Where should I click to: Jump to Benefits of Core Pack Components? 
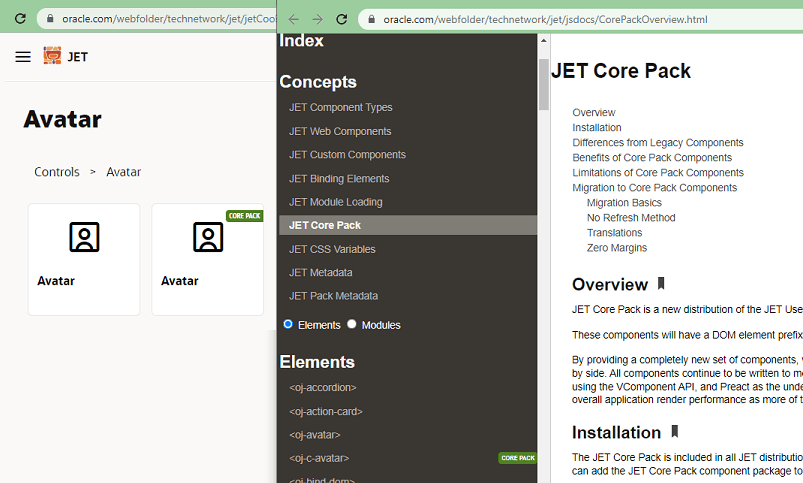[652, 158]
